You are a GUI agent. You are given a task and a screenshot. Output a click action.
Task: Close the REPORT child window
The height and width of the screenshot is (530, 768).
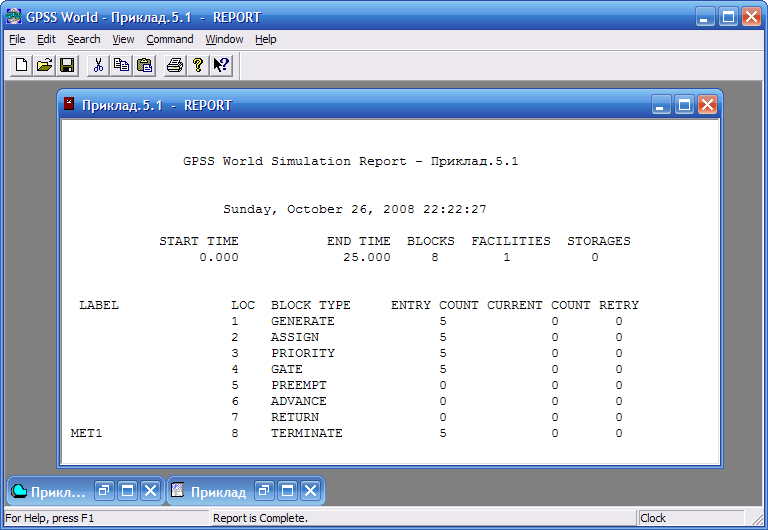[x=708, y=105]
